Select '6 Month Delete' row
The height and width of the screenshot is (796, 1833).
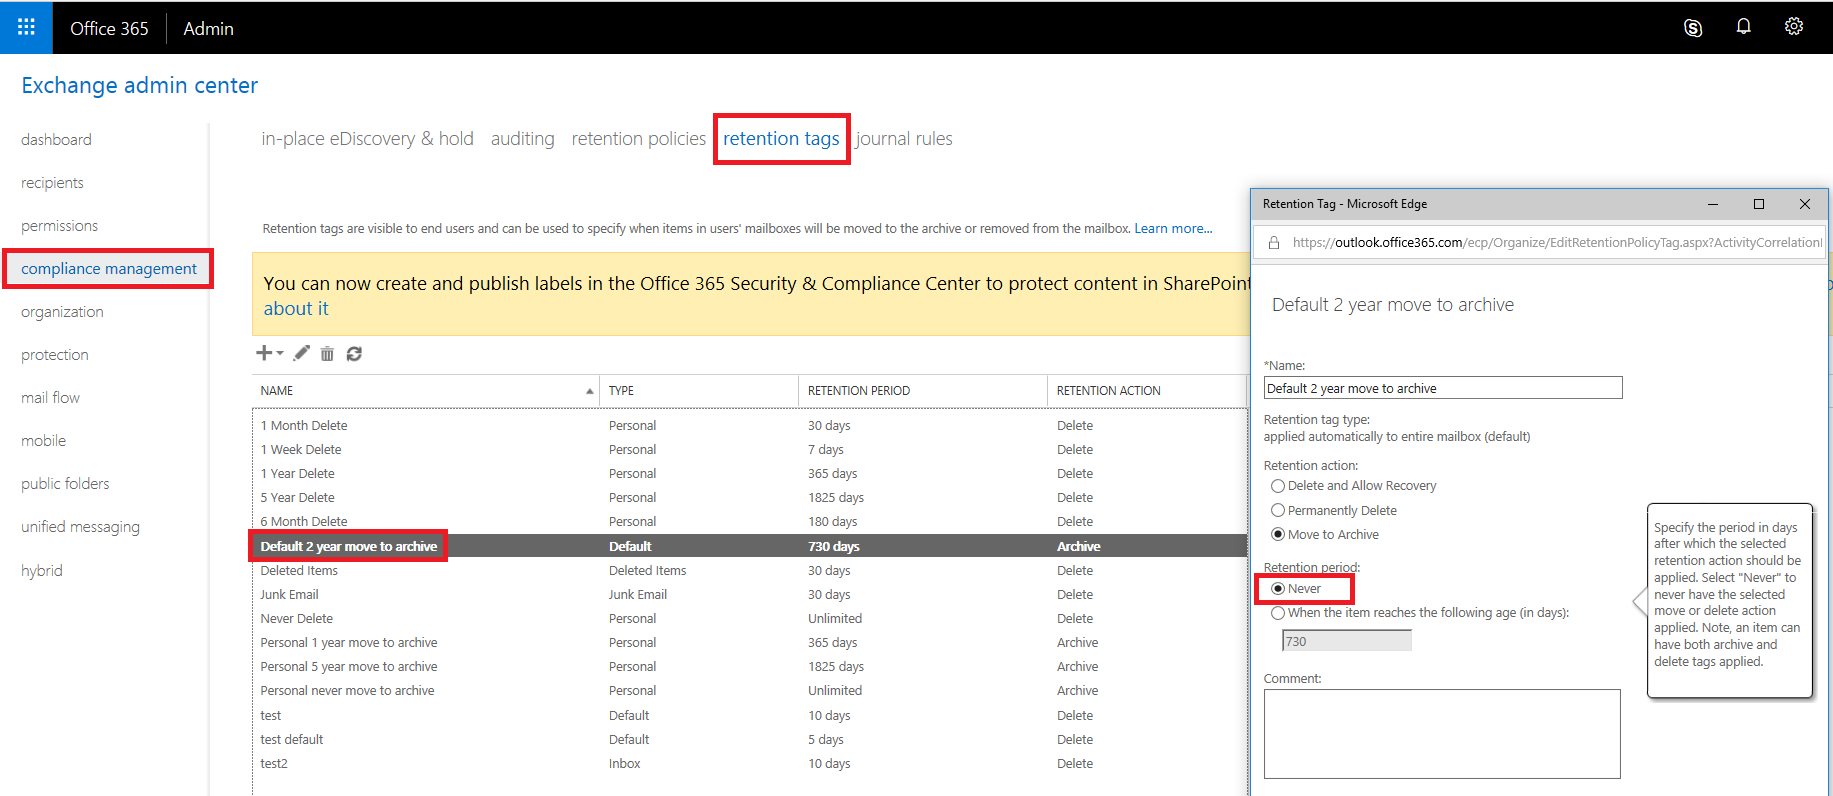(750, 522)
